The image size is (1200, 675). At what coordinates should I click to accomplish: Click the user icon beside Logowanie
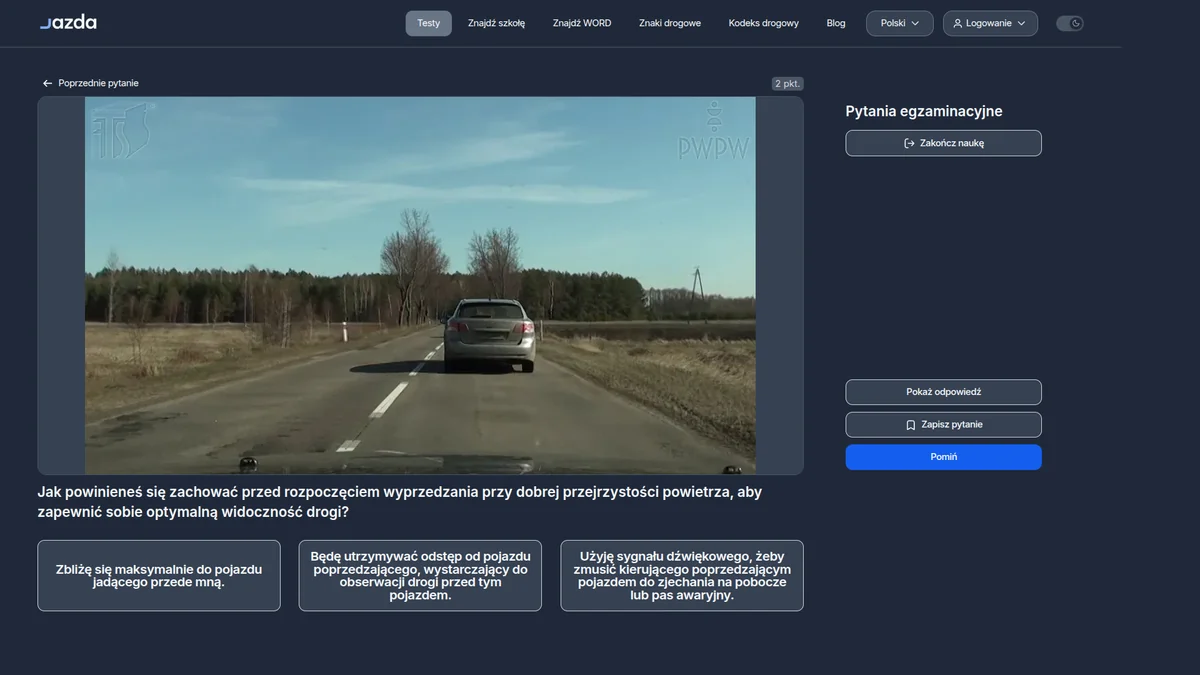tap(958, 24)
